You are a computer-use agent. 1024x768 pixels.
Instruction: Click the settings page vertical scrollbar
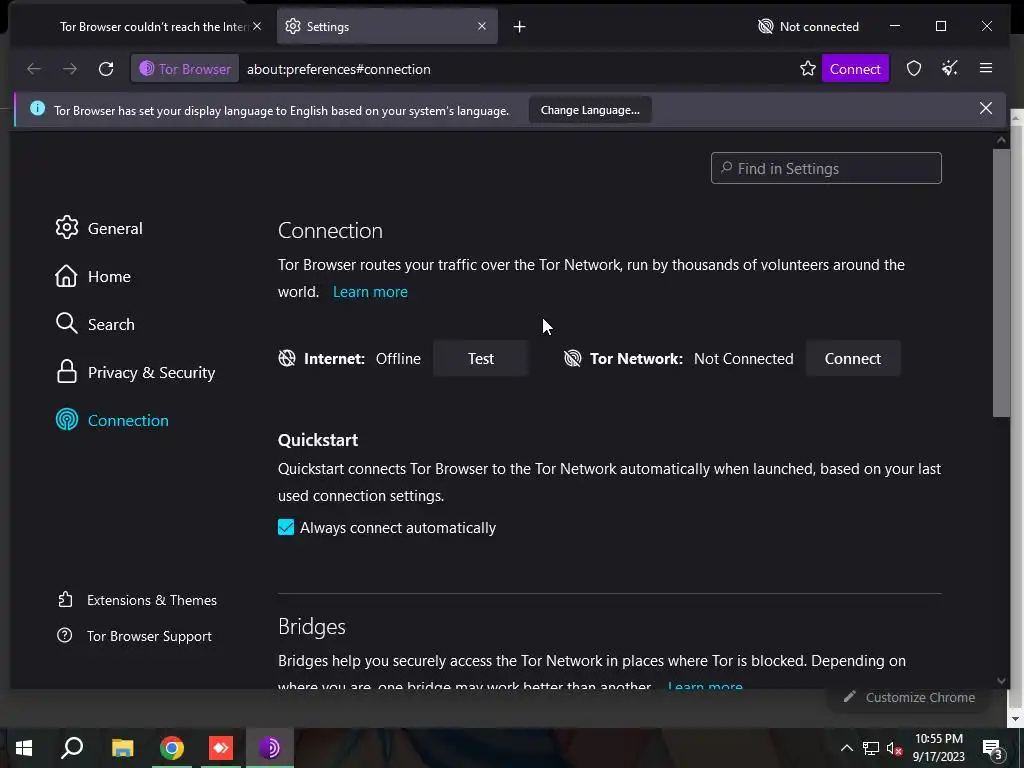click(1001, 282)
